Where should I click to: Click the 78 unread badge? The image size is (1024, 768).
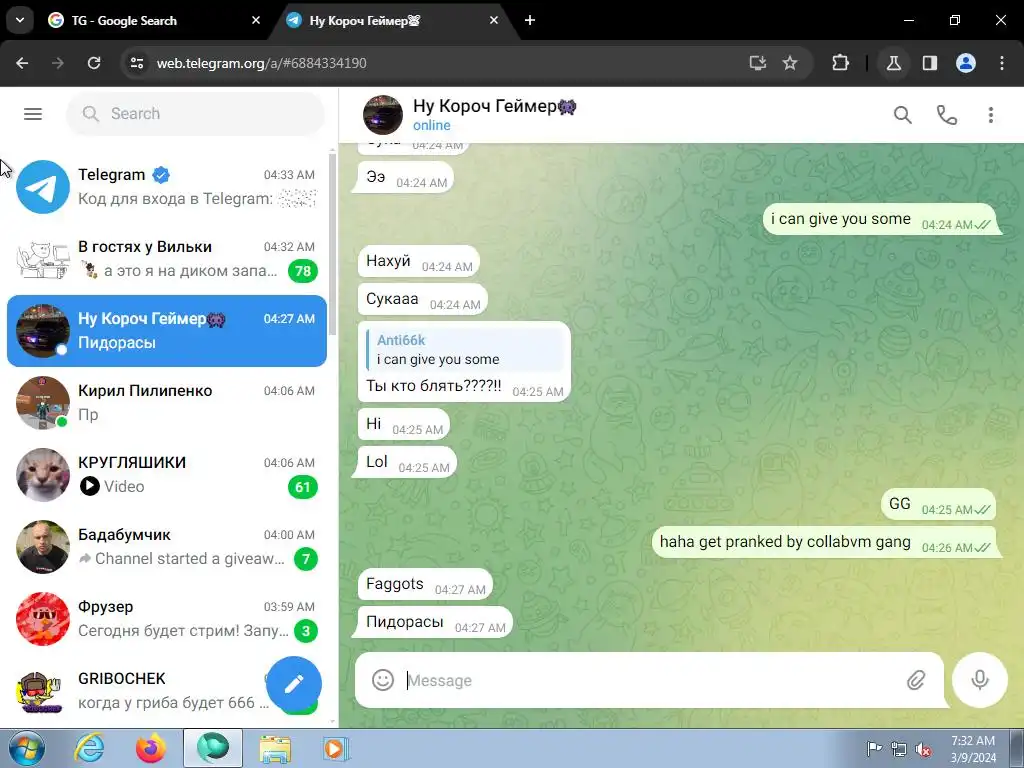coord(303,270)
